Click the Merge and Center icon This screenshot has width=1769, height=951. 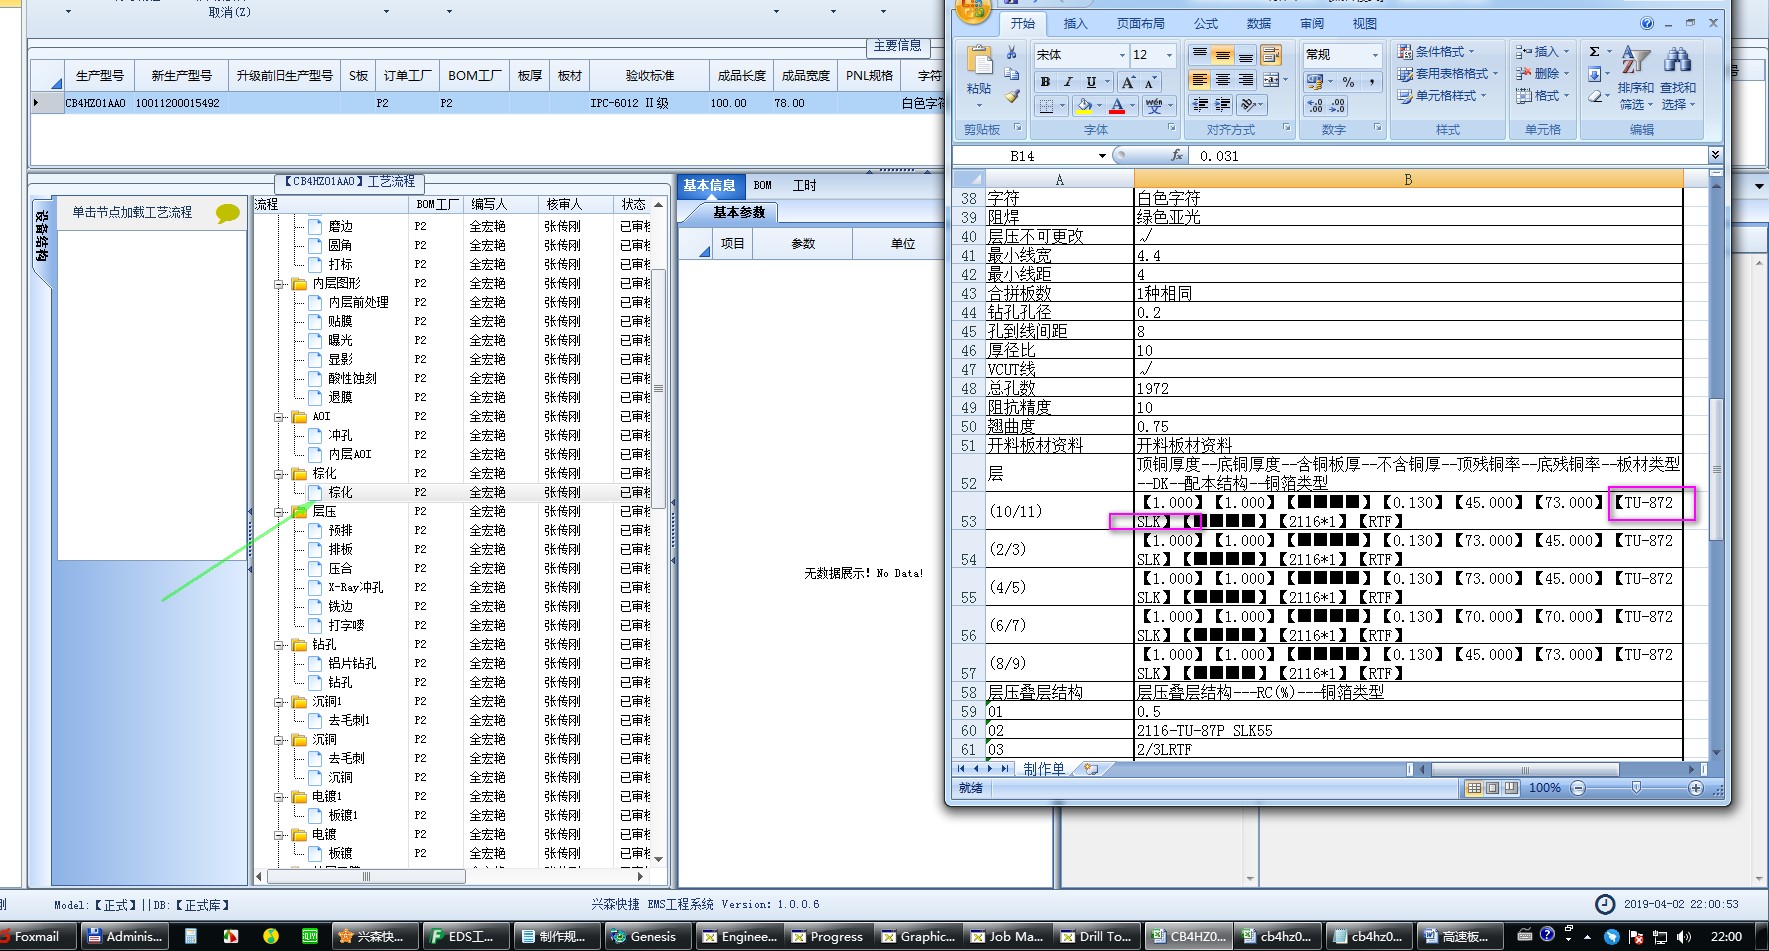point(1271,80)
